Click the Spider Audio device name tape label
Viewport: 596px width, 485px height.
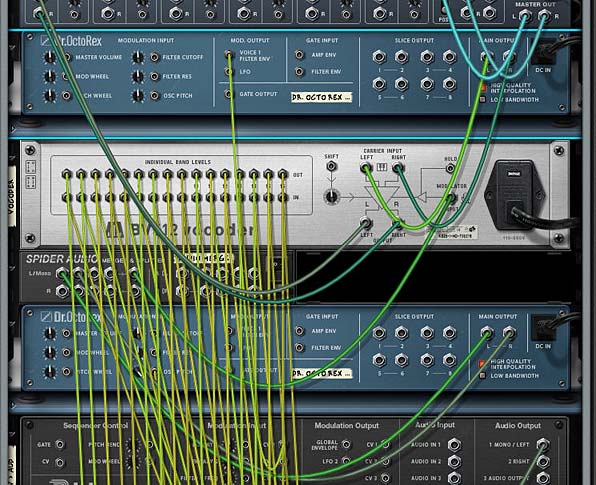pos(203,258)
